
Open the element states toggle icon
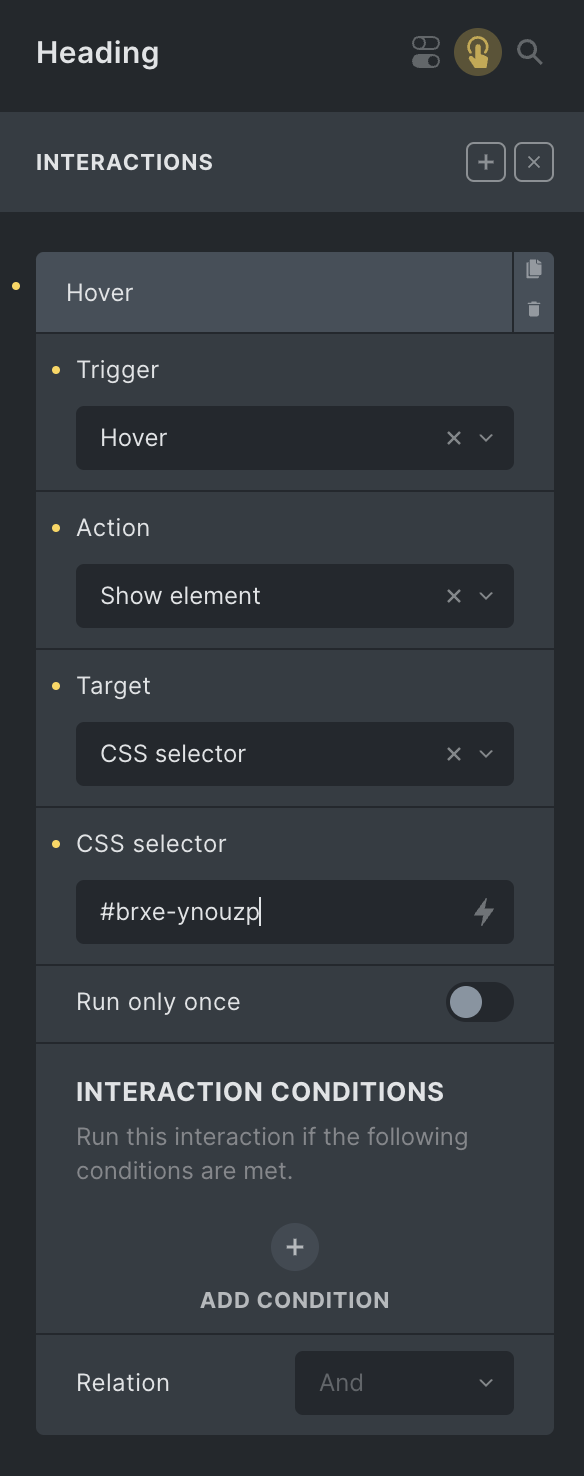426,52
